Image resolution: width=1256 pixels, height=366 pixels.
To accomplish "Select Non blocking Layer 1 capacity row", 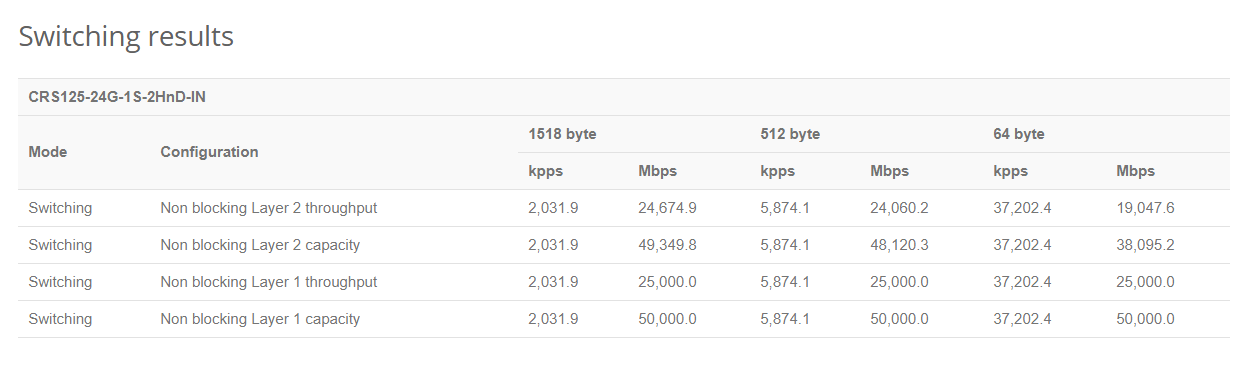I will 624,319.
